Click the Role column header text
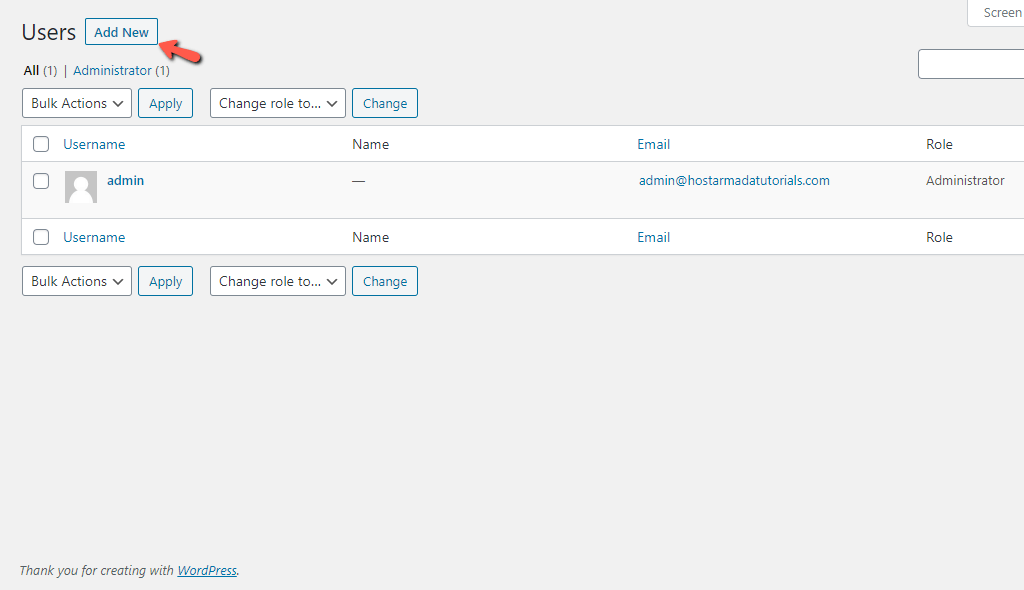1024x590 pixels. [x=939, y=144]
